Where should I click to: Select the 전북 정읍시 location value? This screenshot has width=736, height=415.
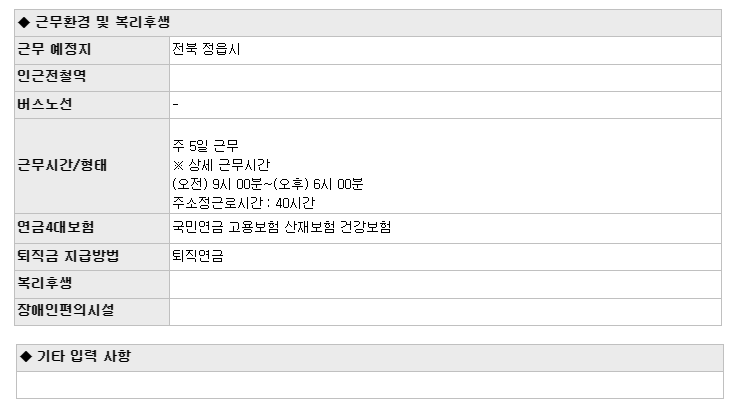[206, 49]
